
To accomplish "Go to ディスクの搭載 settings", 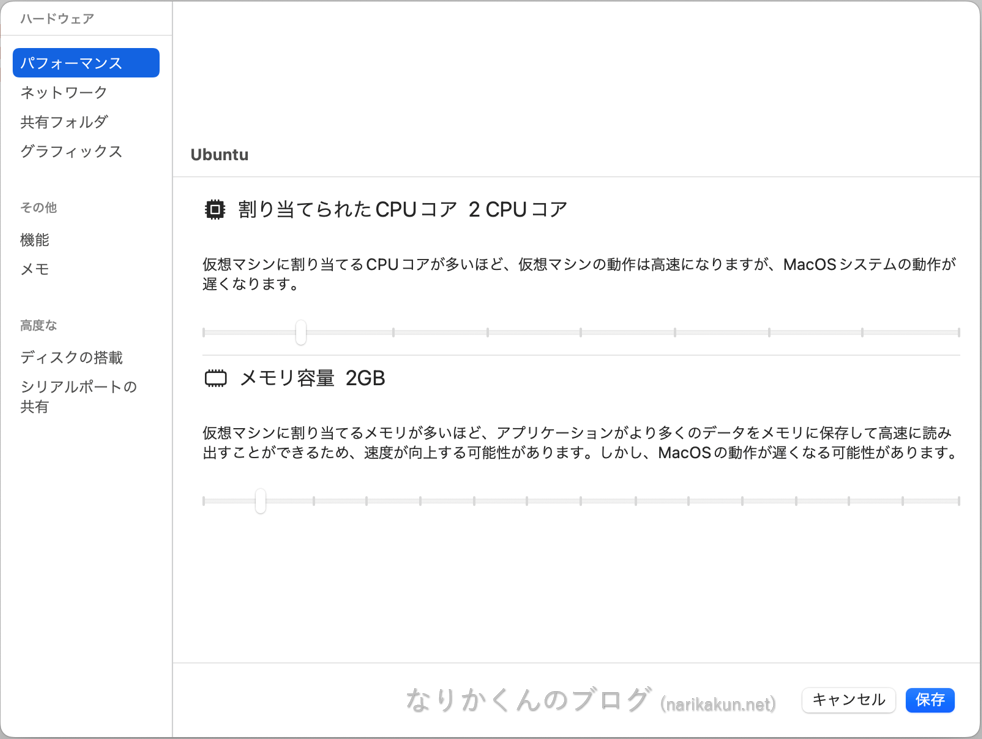I will pos(71,358).
